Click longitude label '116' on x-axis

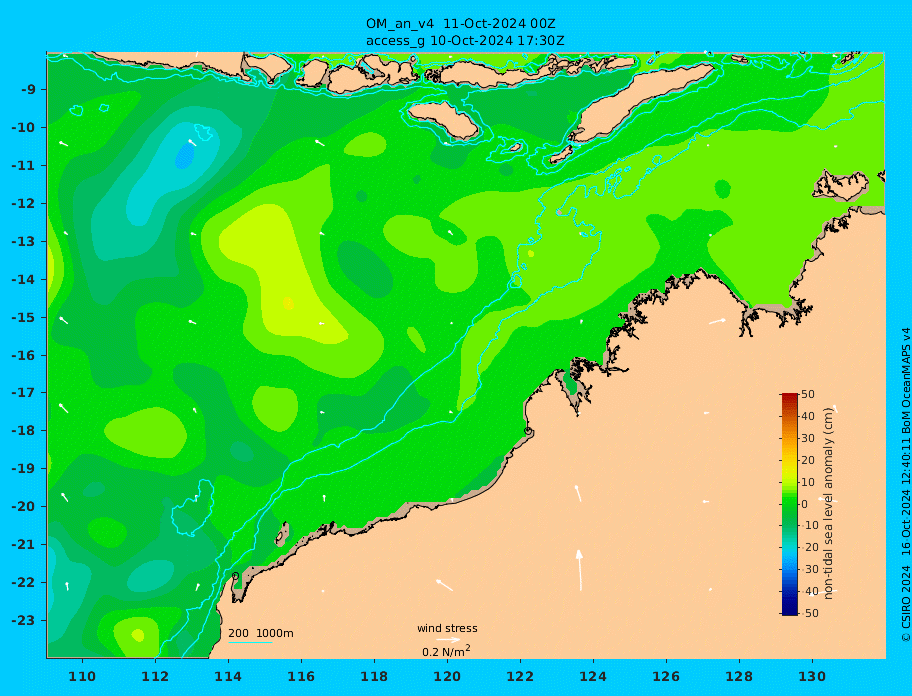pos(301,676)
